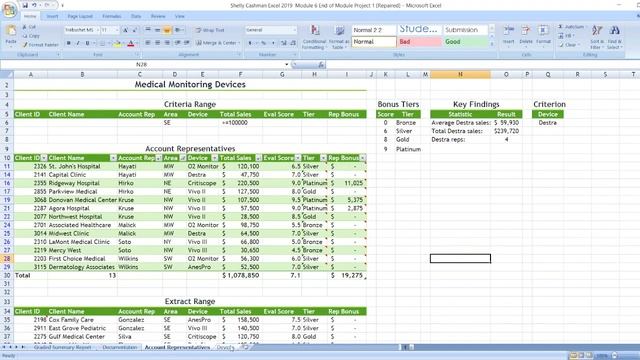
Task: Open the Documentation sheet tab
Action: click(x=120, y=347)
